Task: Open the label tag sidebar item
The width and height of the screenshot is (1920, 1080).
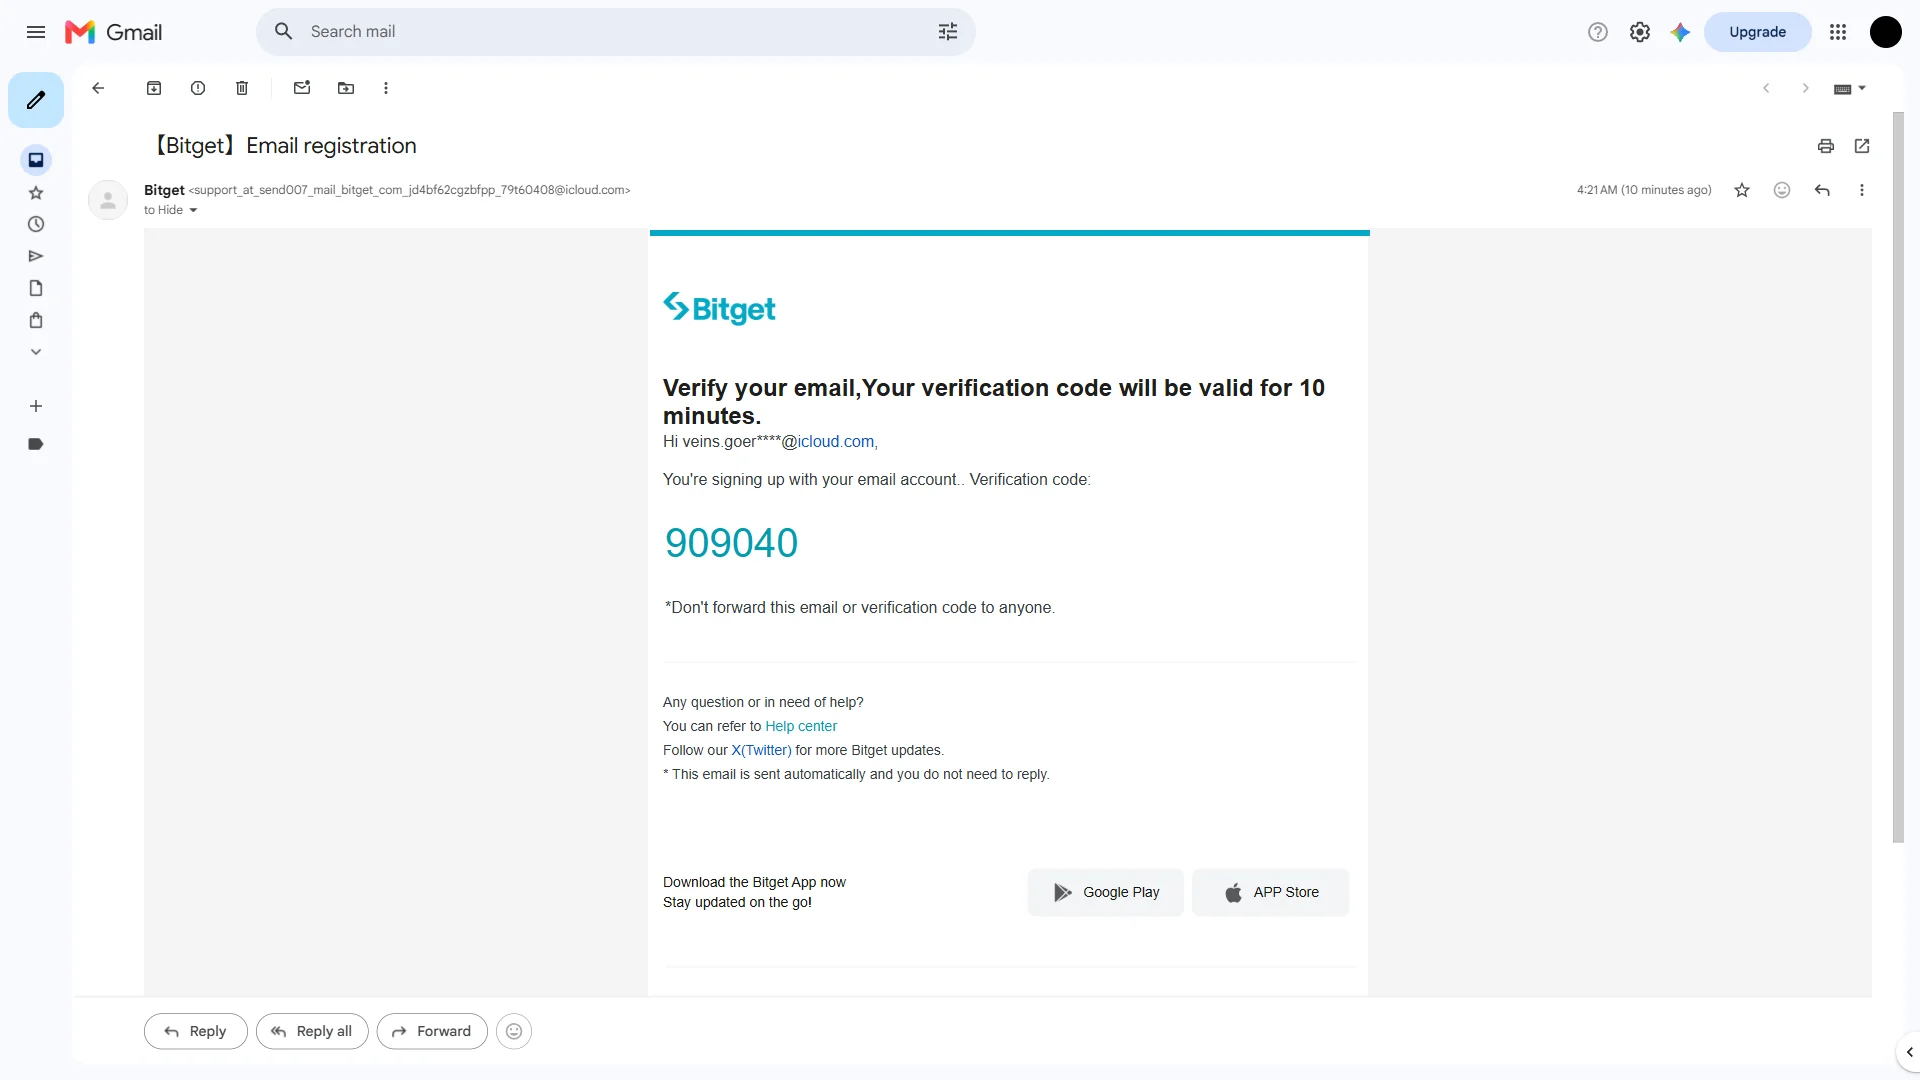Action: click(36, 444)
